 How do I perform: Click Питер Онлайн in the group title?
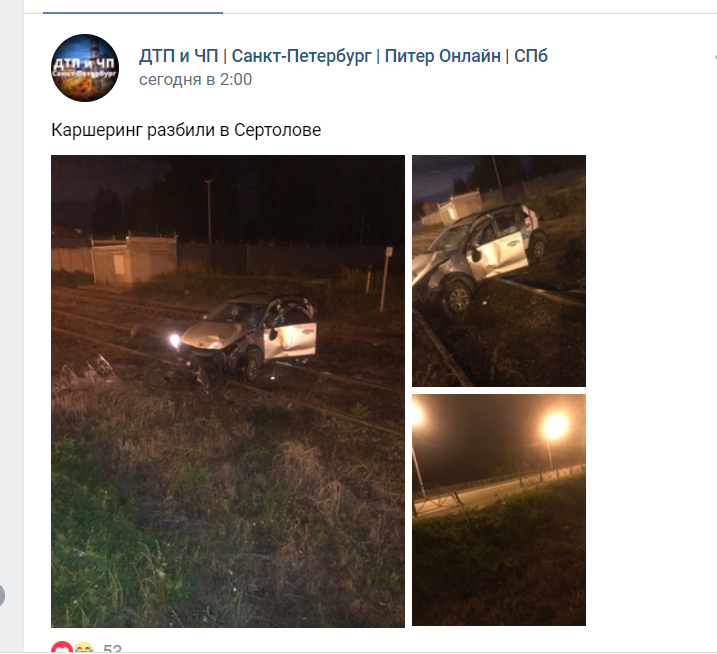[443, 56]
